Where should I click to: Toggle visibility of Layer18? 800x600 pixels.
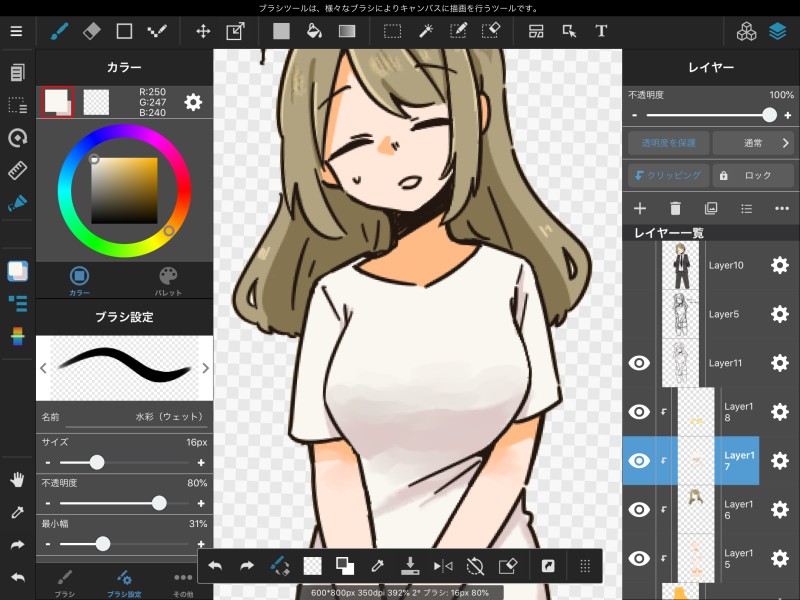tap(639, 411)
